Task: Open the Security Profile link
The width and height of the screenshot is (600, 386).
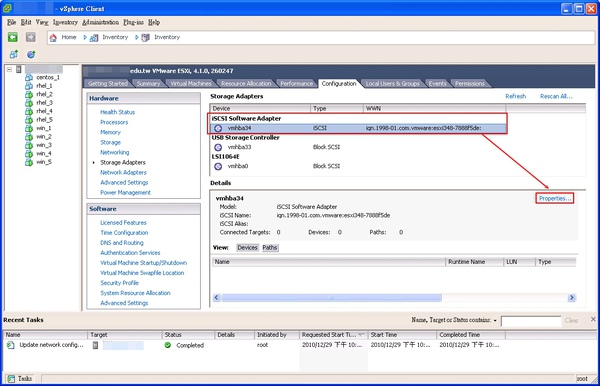Action: click(x=119, y=283)
